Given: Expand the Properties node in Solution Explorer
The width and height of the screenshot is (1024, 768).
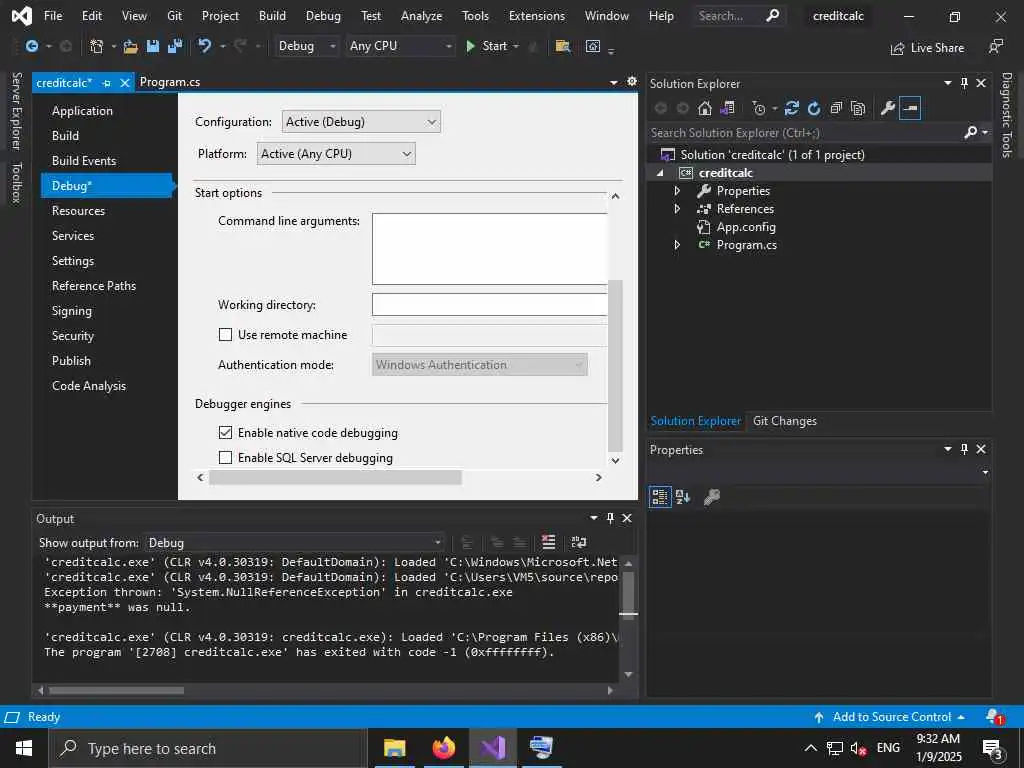Looking at the screenshot, I should pyautogui.click(x=677, y=191).
